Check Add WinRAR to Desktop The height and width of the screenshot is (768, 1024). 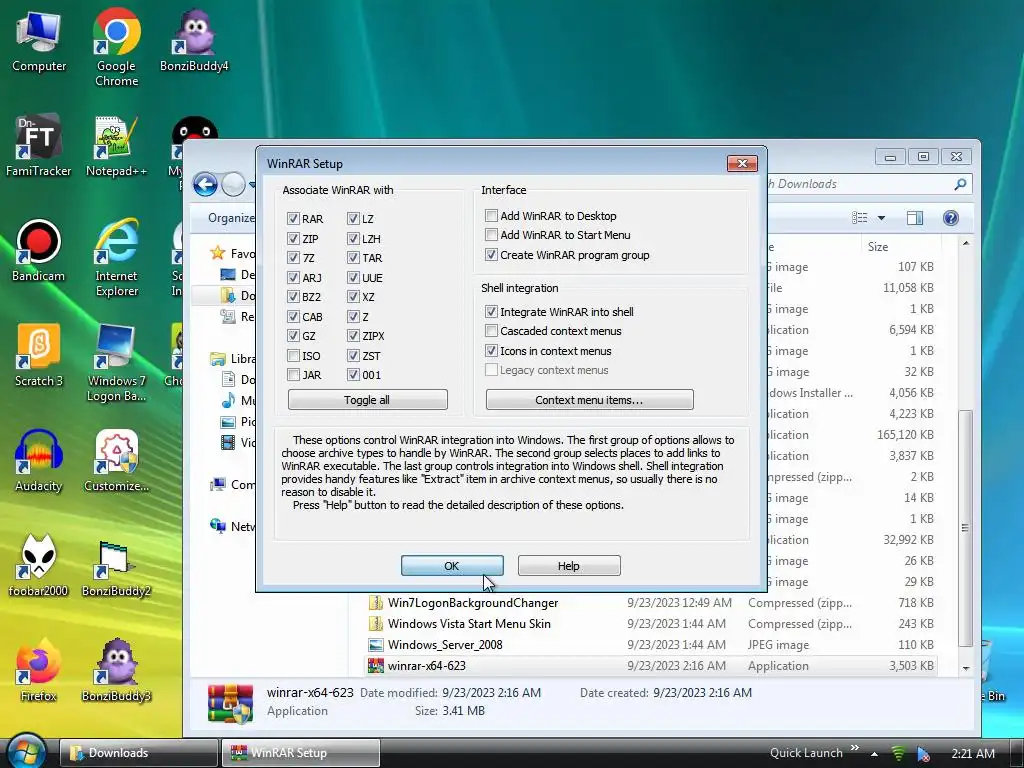[x=491, y=216]
